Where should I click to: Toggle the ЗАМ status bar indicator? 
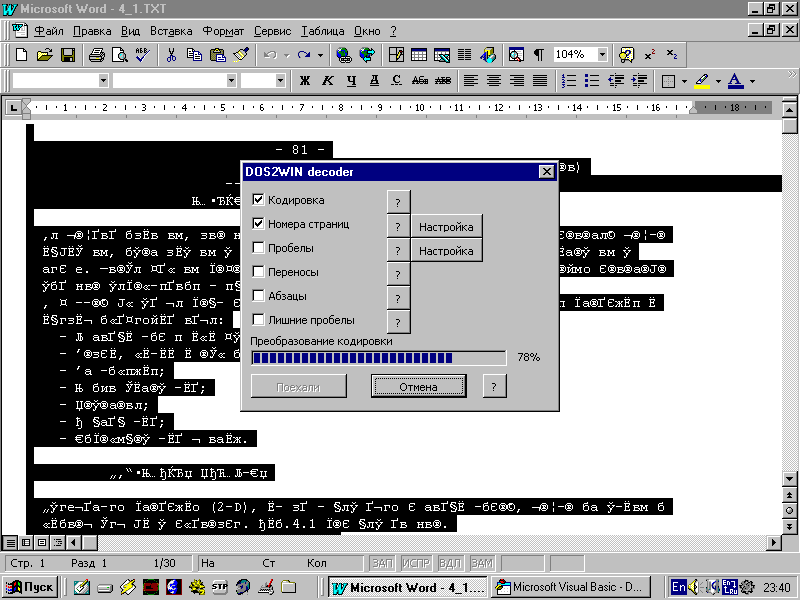(x=482, y=563)
